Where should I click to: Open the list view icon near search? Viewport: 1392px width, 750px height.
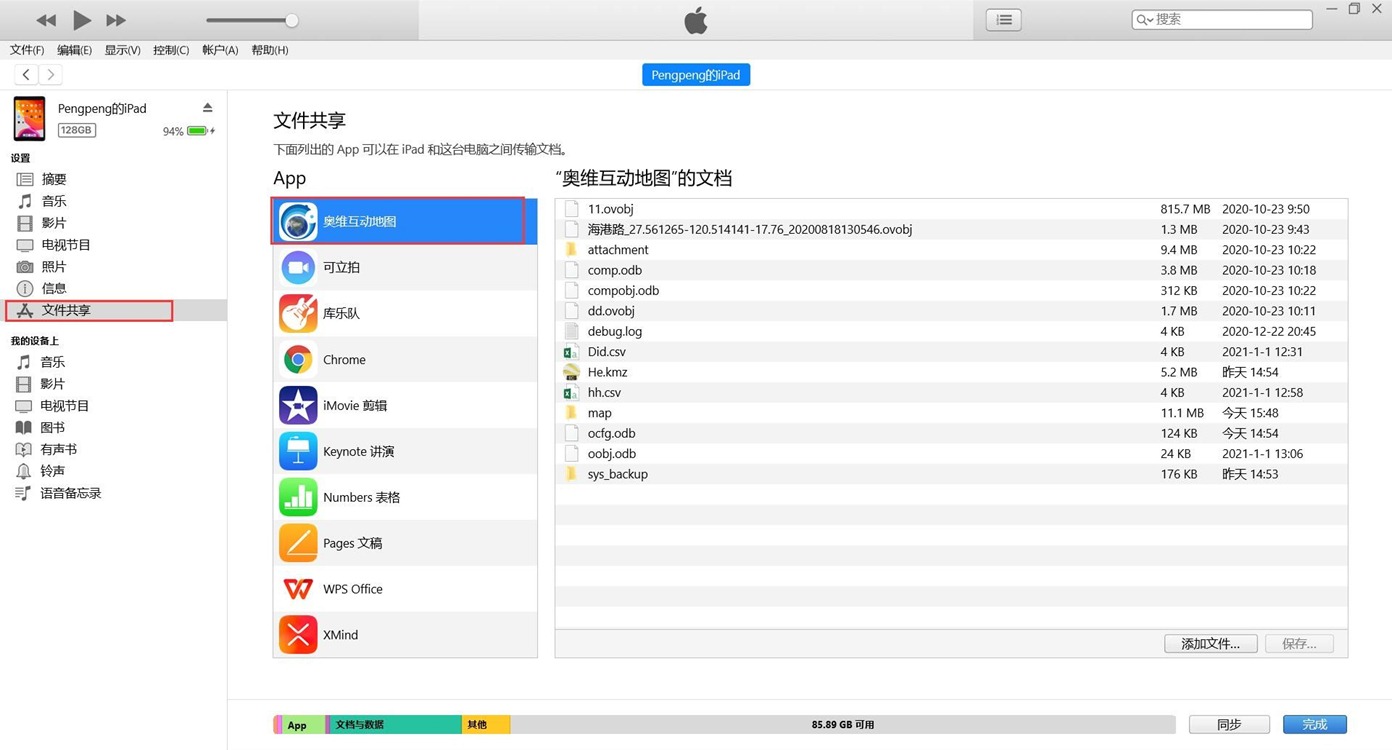coord(1003,20)
